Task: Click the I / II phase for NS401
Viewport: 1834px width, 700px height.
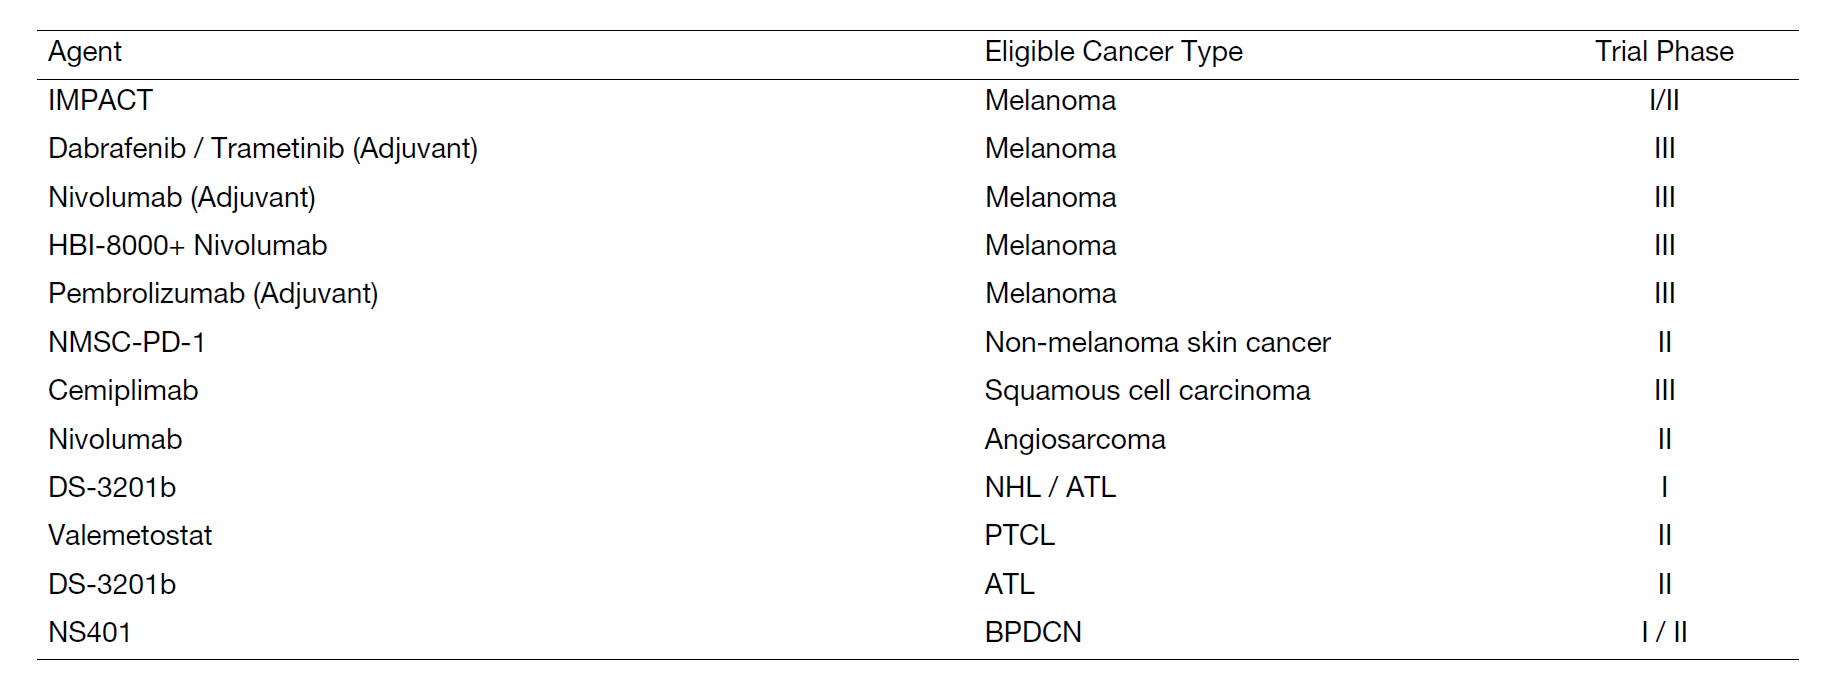Action: coord(1664,632)
